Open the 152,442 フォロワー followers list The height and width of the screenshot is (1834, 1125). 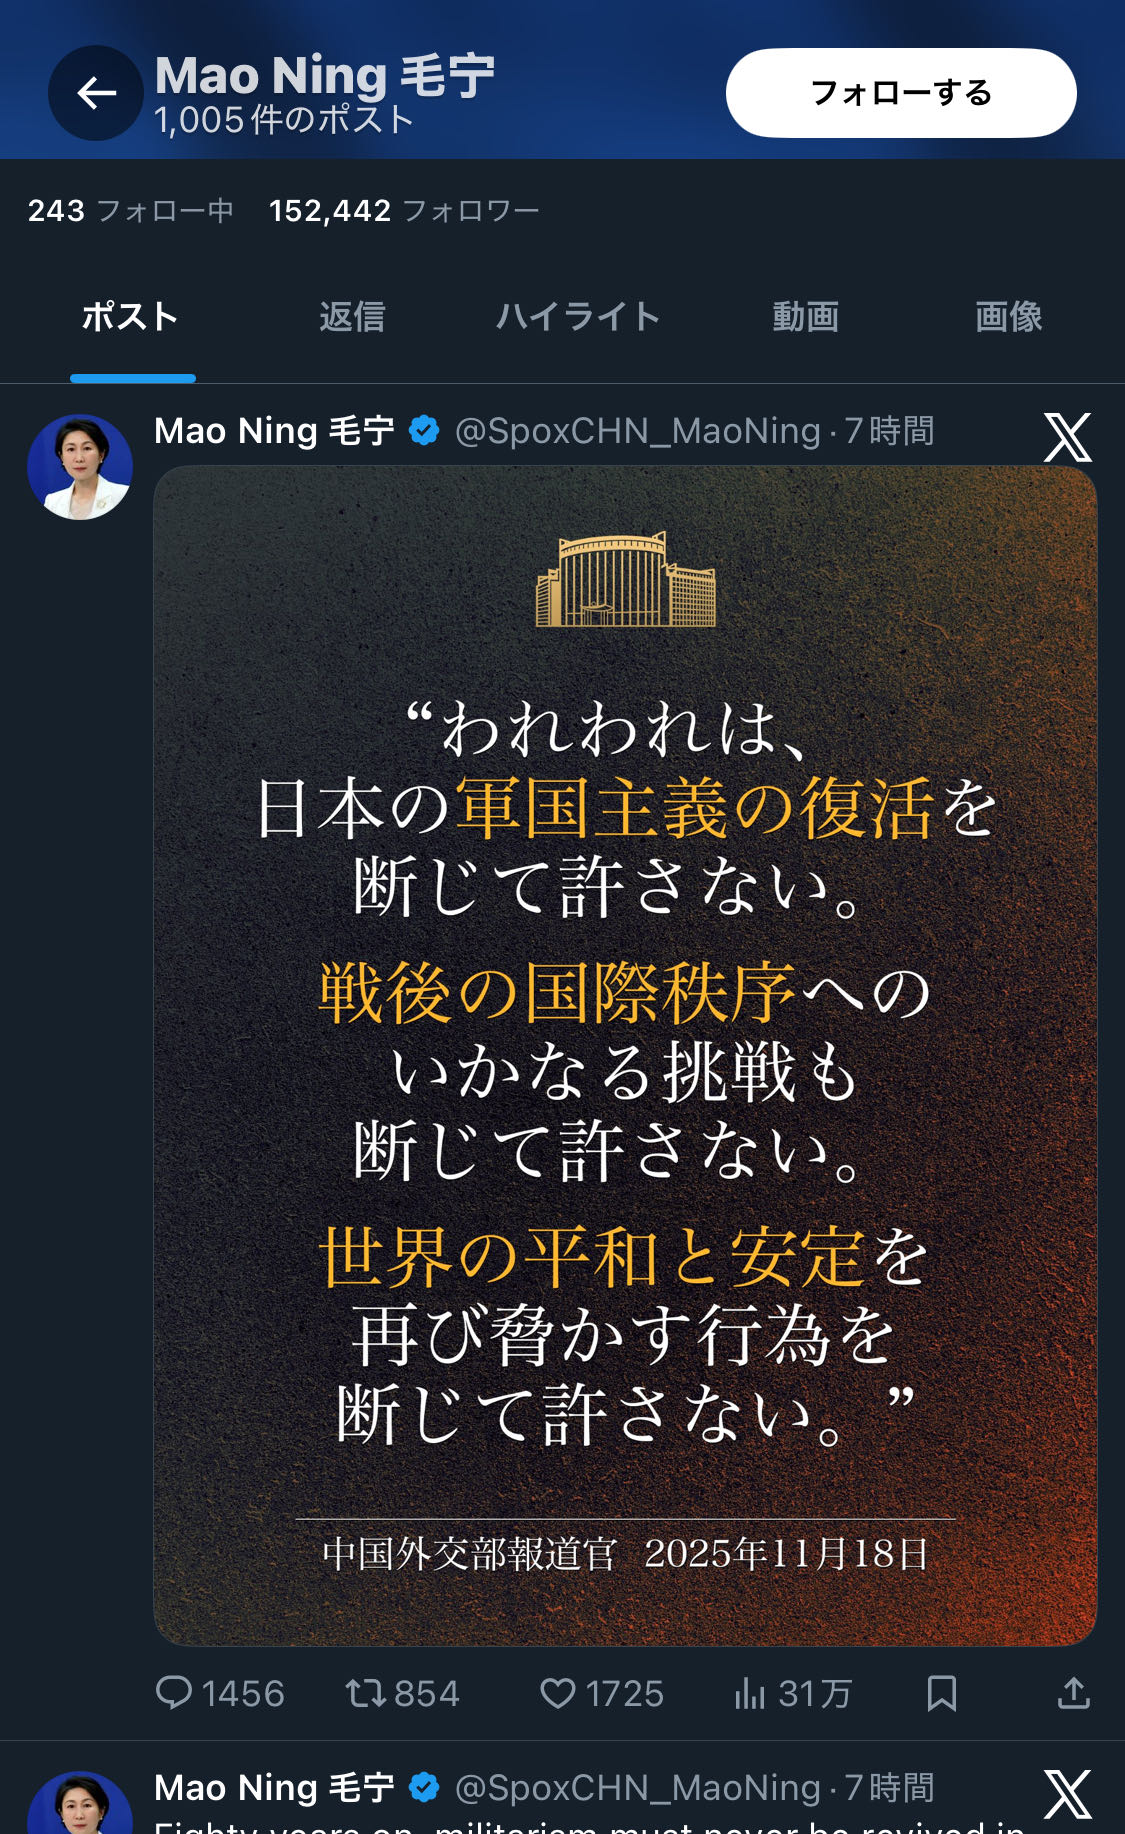pyautogui.click(x=404, y=211)
